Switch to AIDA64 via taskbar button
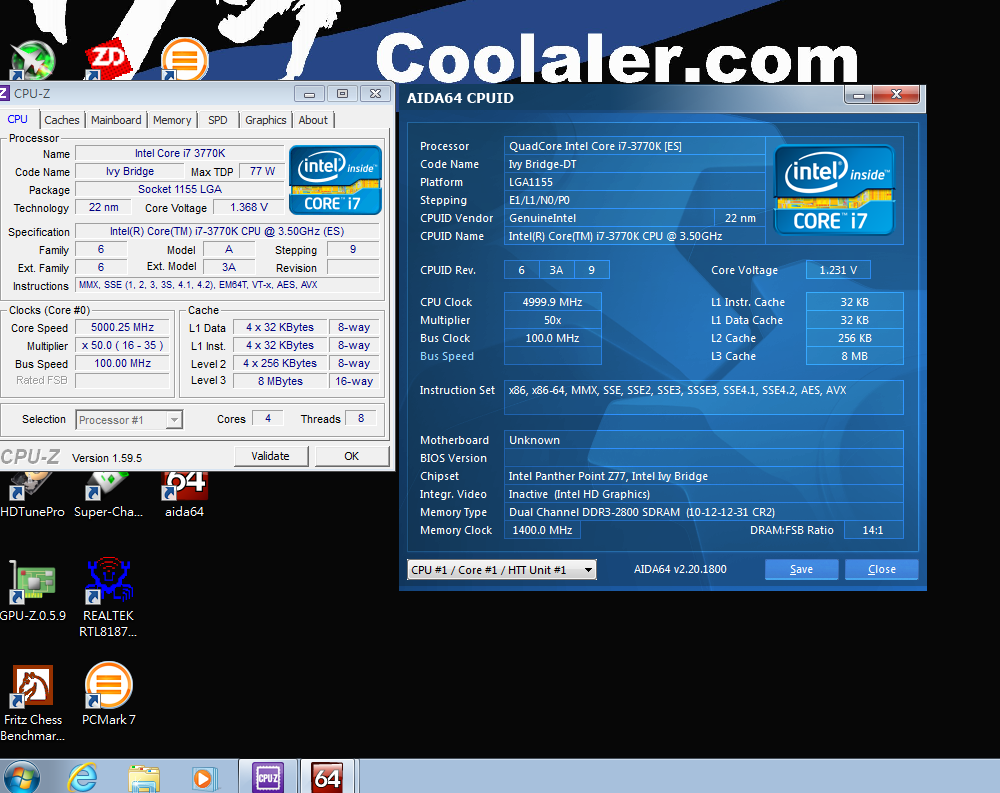The height and width of the screenshot is (793, 1000). (327, 776)
